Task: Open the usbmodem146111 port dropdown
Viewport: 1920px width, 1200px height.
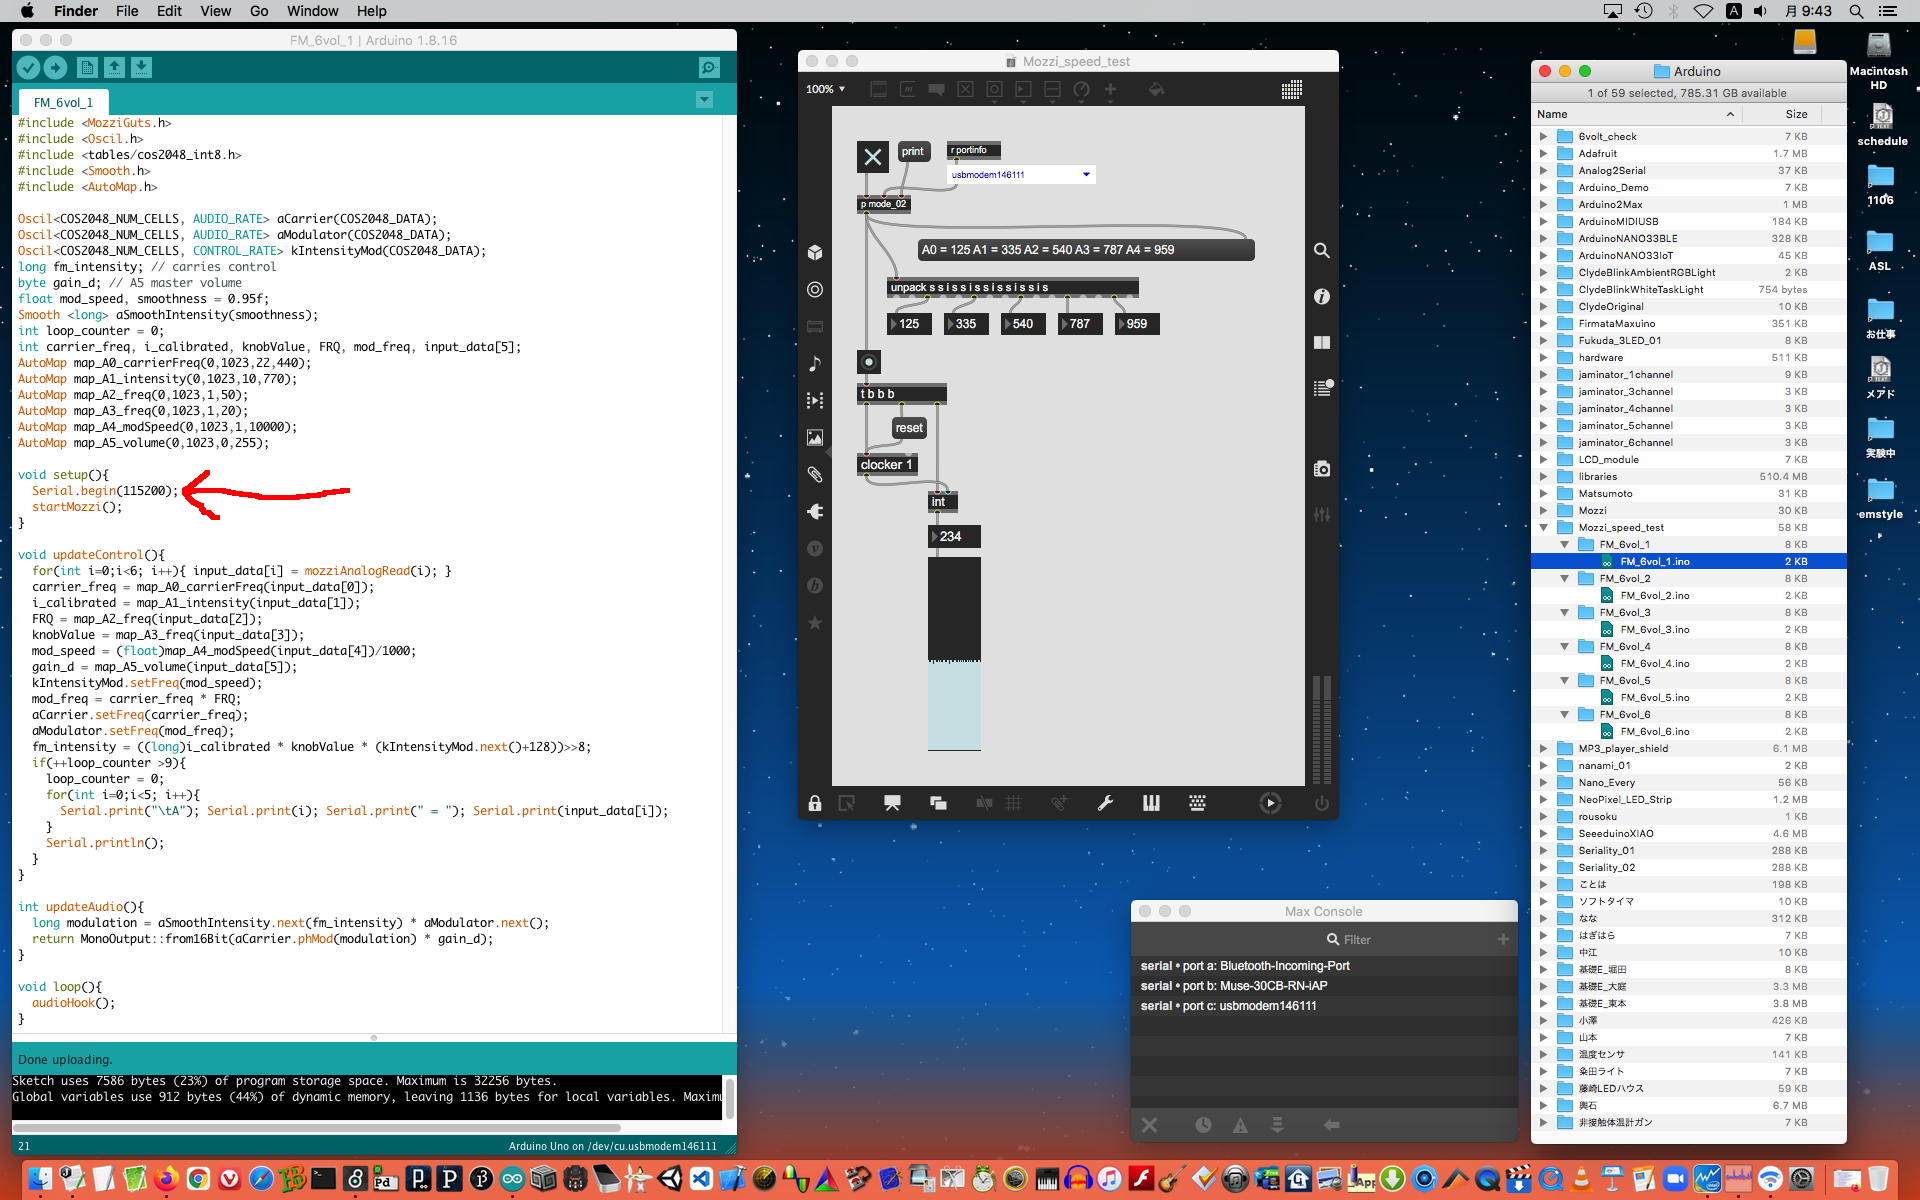Action: pyautogui.click(x=1086, y=175)
